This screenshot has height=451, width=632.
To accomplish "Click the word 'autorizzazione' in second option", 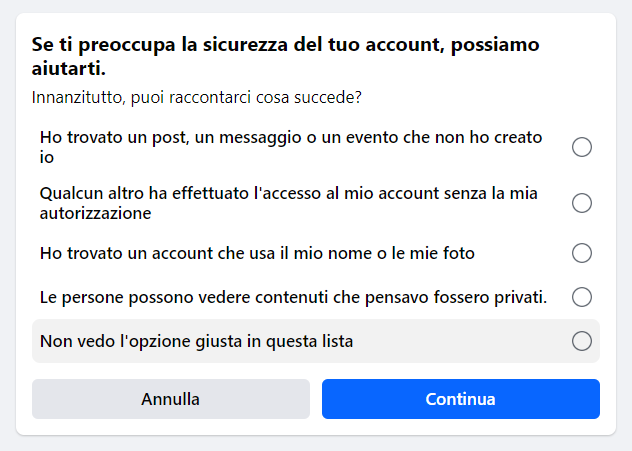I will coord(96,213).
